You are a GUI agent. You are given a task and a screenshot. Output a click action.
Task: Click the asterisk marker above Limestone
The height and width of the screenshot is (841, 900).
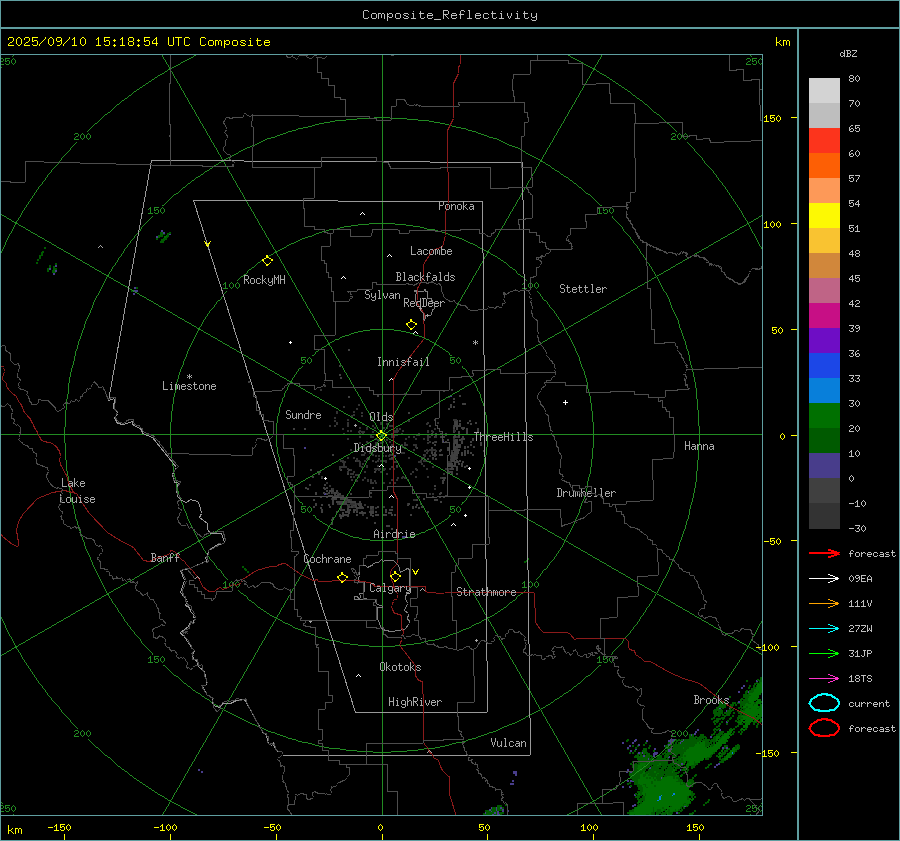coord(189,377)
